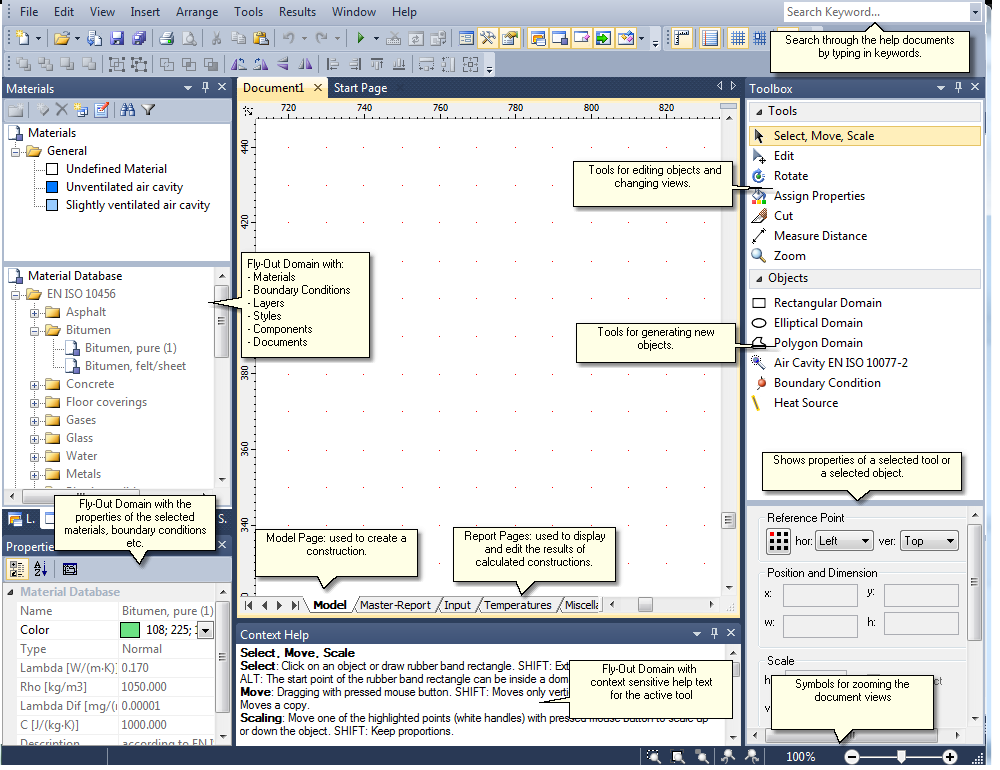This screenshot has height=770, width=1000.
Task: Switch to the Start Page tab
Action: (x=360, y=88)
